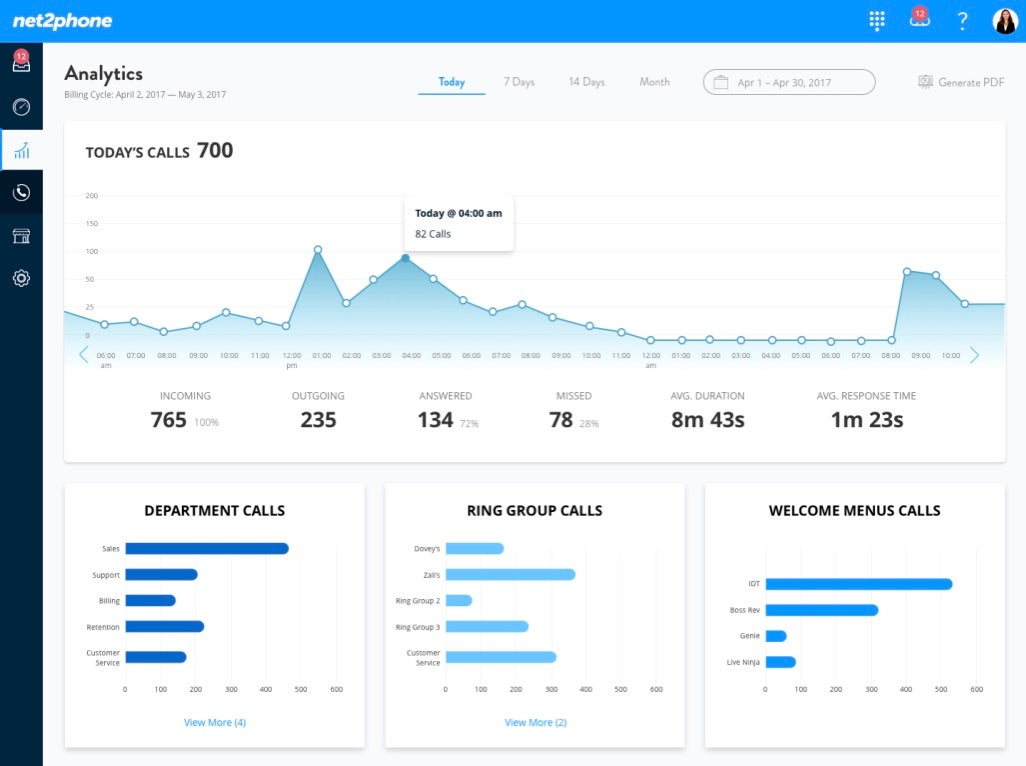This screenshot has height=766, width=1026.
Task: Open the dial pad in the top bar
Action: coord(877,20)
